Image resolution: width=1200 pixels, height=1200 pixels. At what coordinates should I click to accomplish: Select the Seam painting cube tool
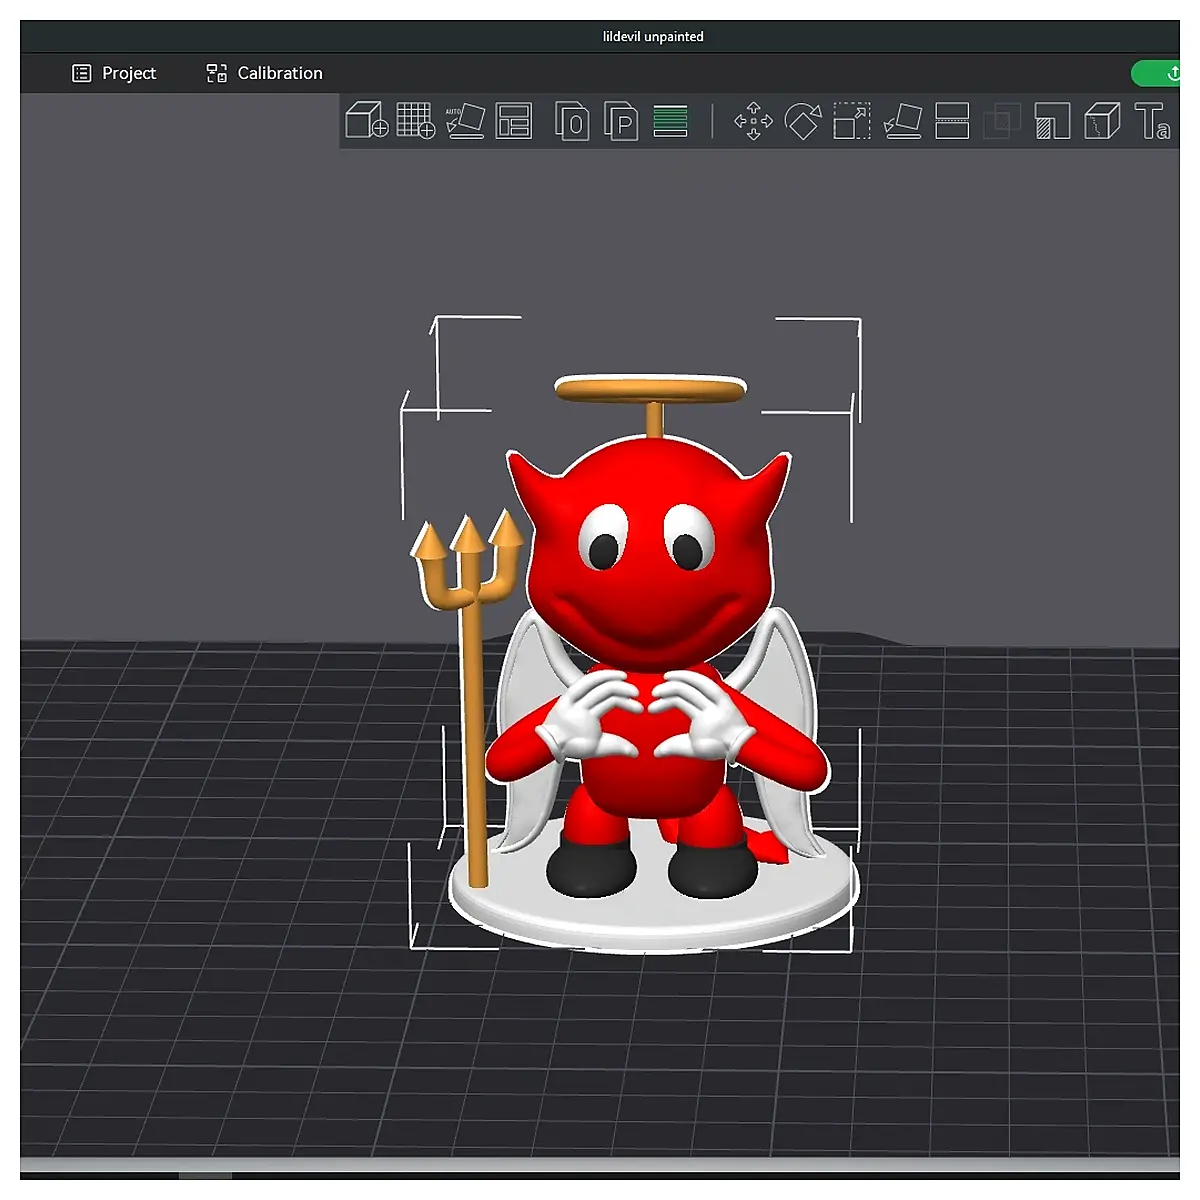(1102, 121)
